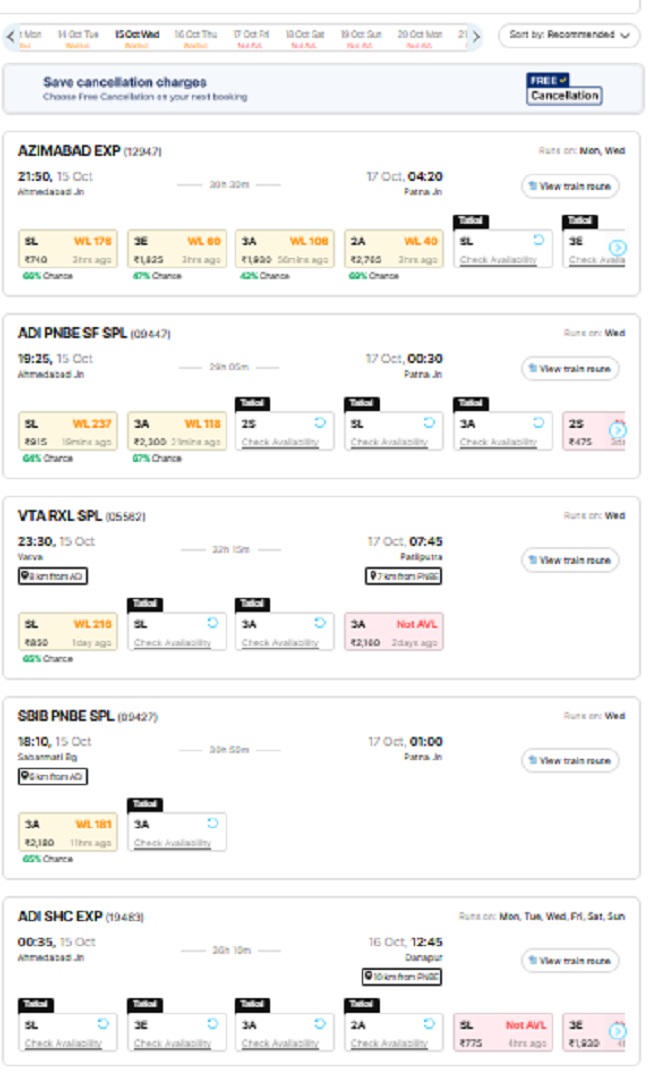Select 14 Oct Tue date tab
This screenshot has width=650, height=1086.
pyautogui.click(x=77, y=38)
